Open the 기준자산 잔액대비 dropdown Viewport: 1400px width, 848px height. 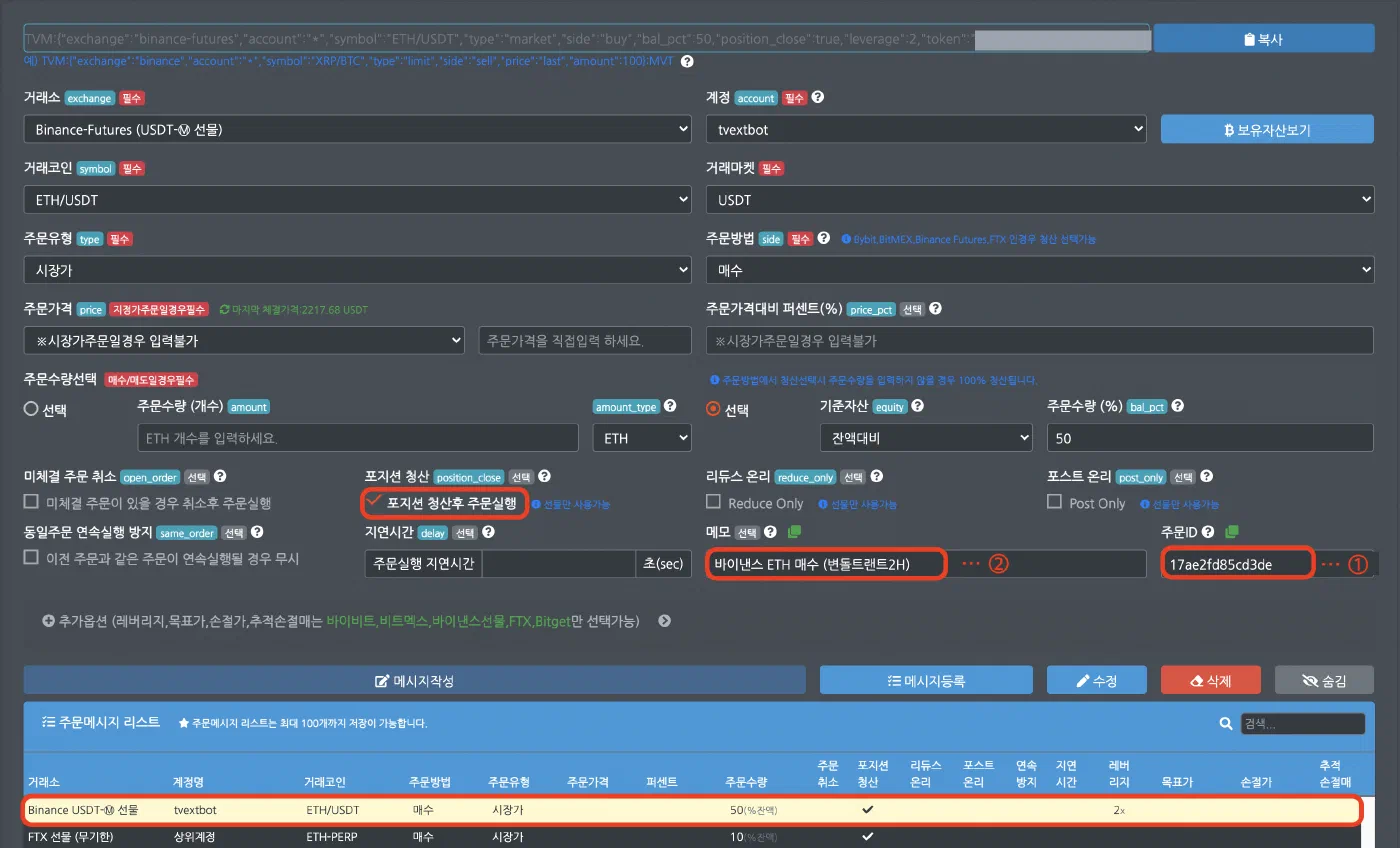coord(925,438)
